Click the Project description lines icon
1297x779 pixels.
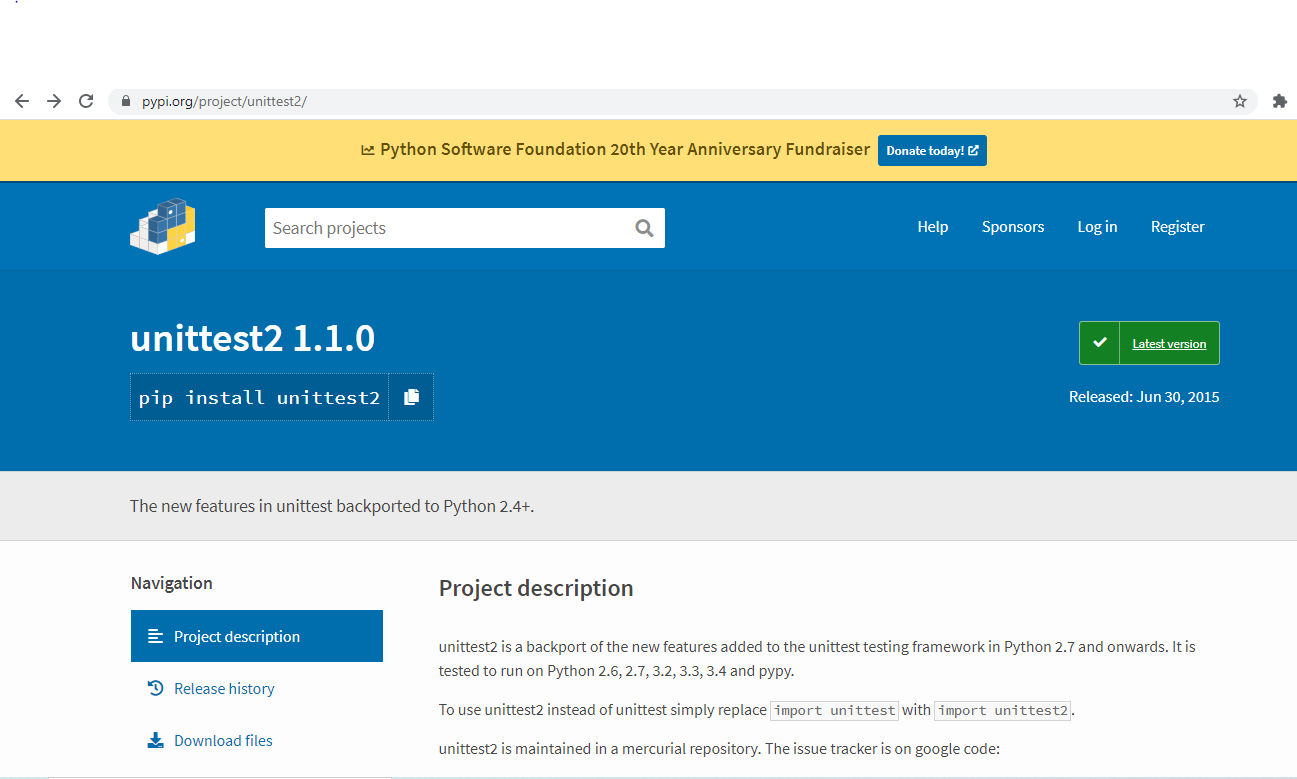coord(155,636)
